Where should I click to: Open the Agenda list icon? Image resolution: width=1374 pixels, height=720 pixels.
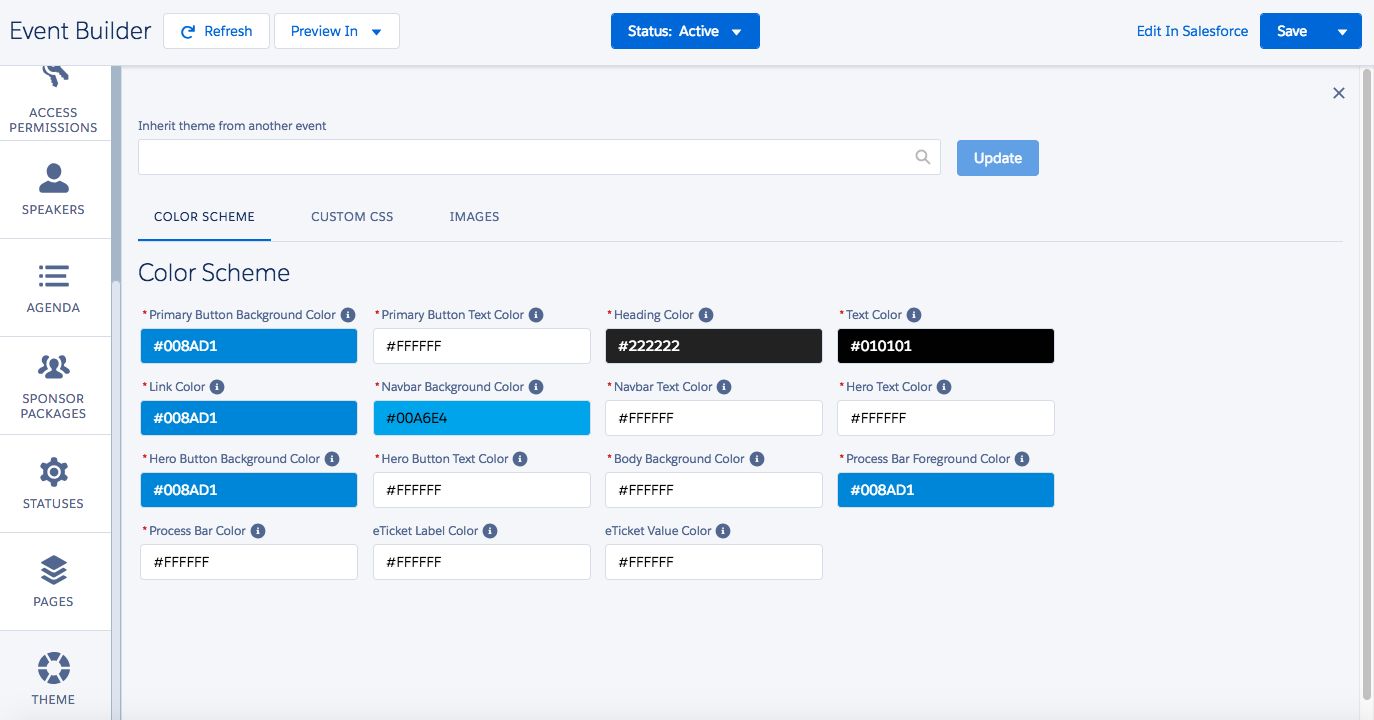[x=53, y=276]
